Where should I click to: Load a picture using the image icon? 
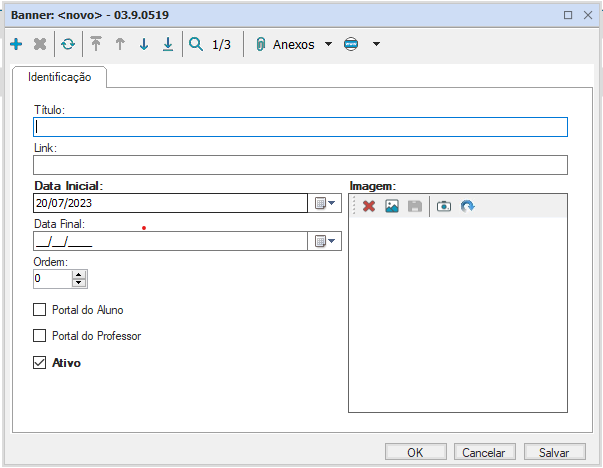pyautogui.click(x=392, y=206)
